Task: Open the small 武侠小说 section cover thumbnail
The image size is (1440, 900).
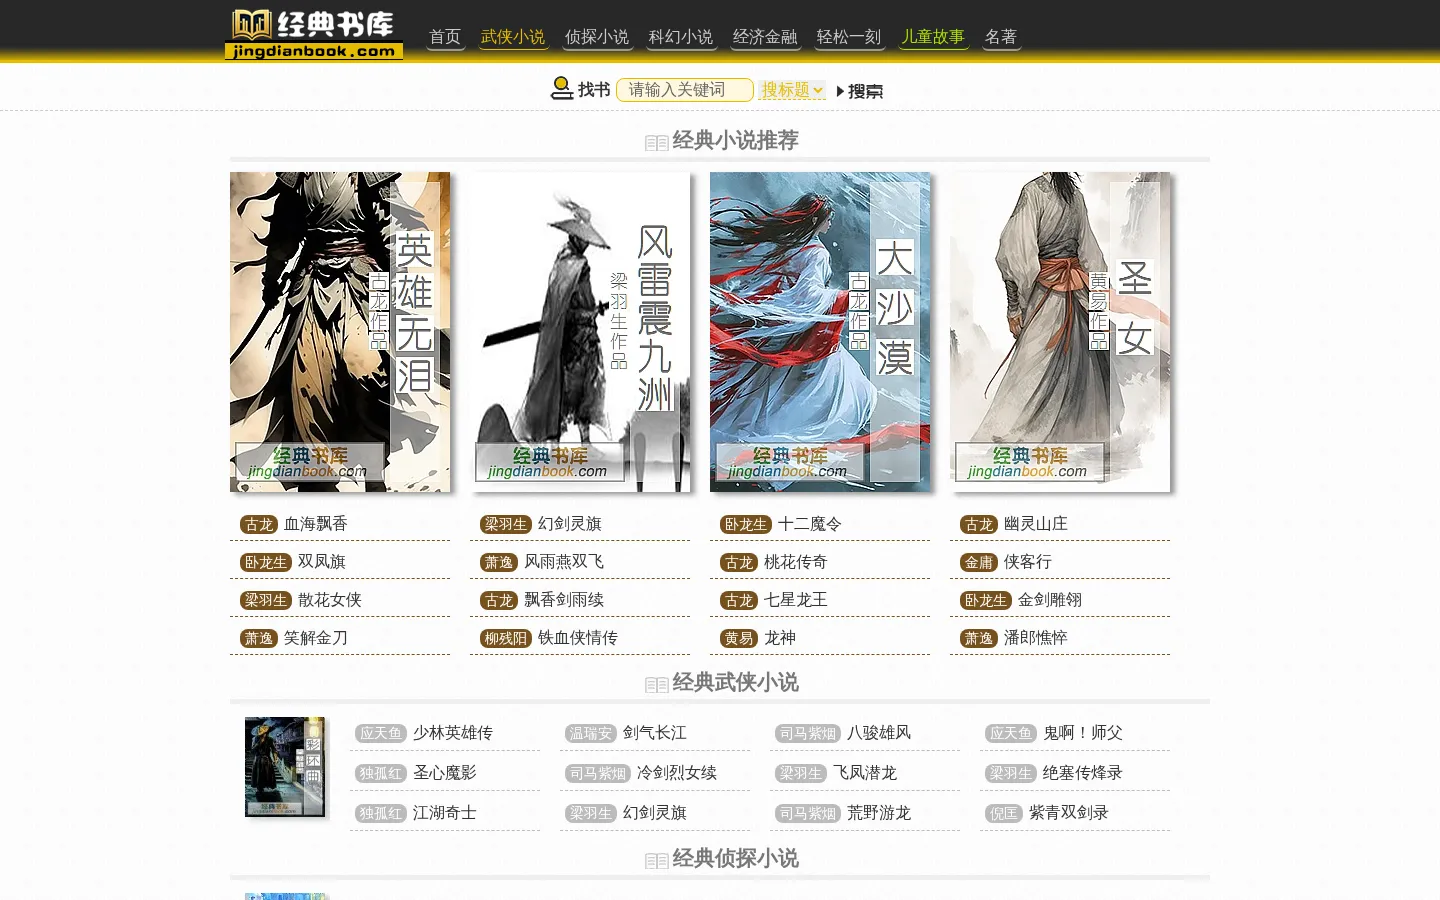Action: click(x=285, y=767)
